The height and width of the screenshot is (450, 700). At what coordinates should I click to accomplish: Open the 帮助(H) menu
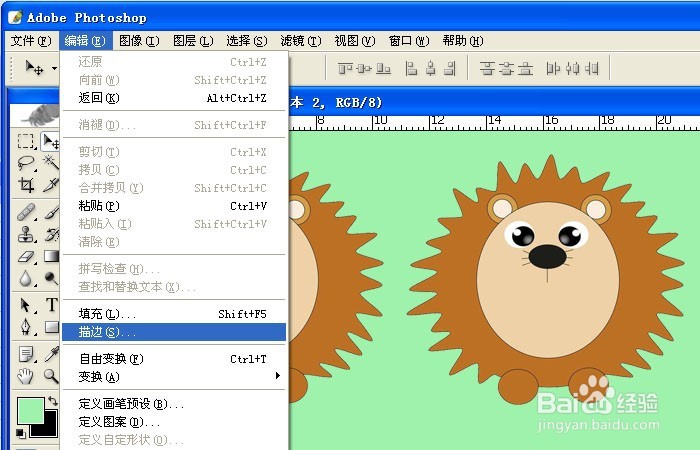click(463, 41)
